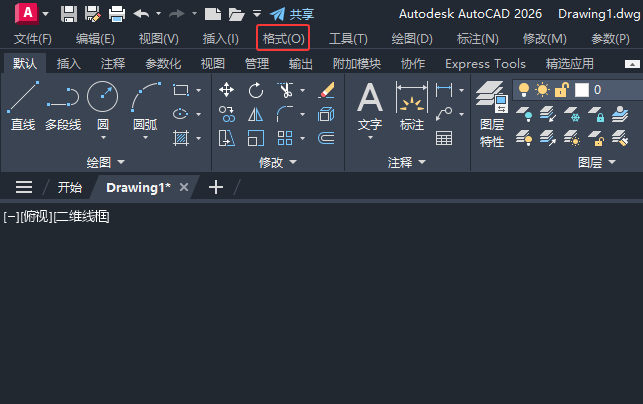Viewport: 643px width, 404px height.
Task: Expand the Draw (绘图) panel
Action: (105, 162)
